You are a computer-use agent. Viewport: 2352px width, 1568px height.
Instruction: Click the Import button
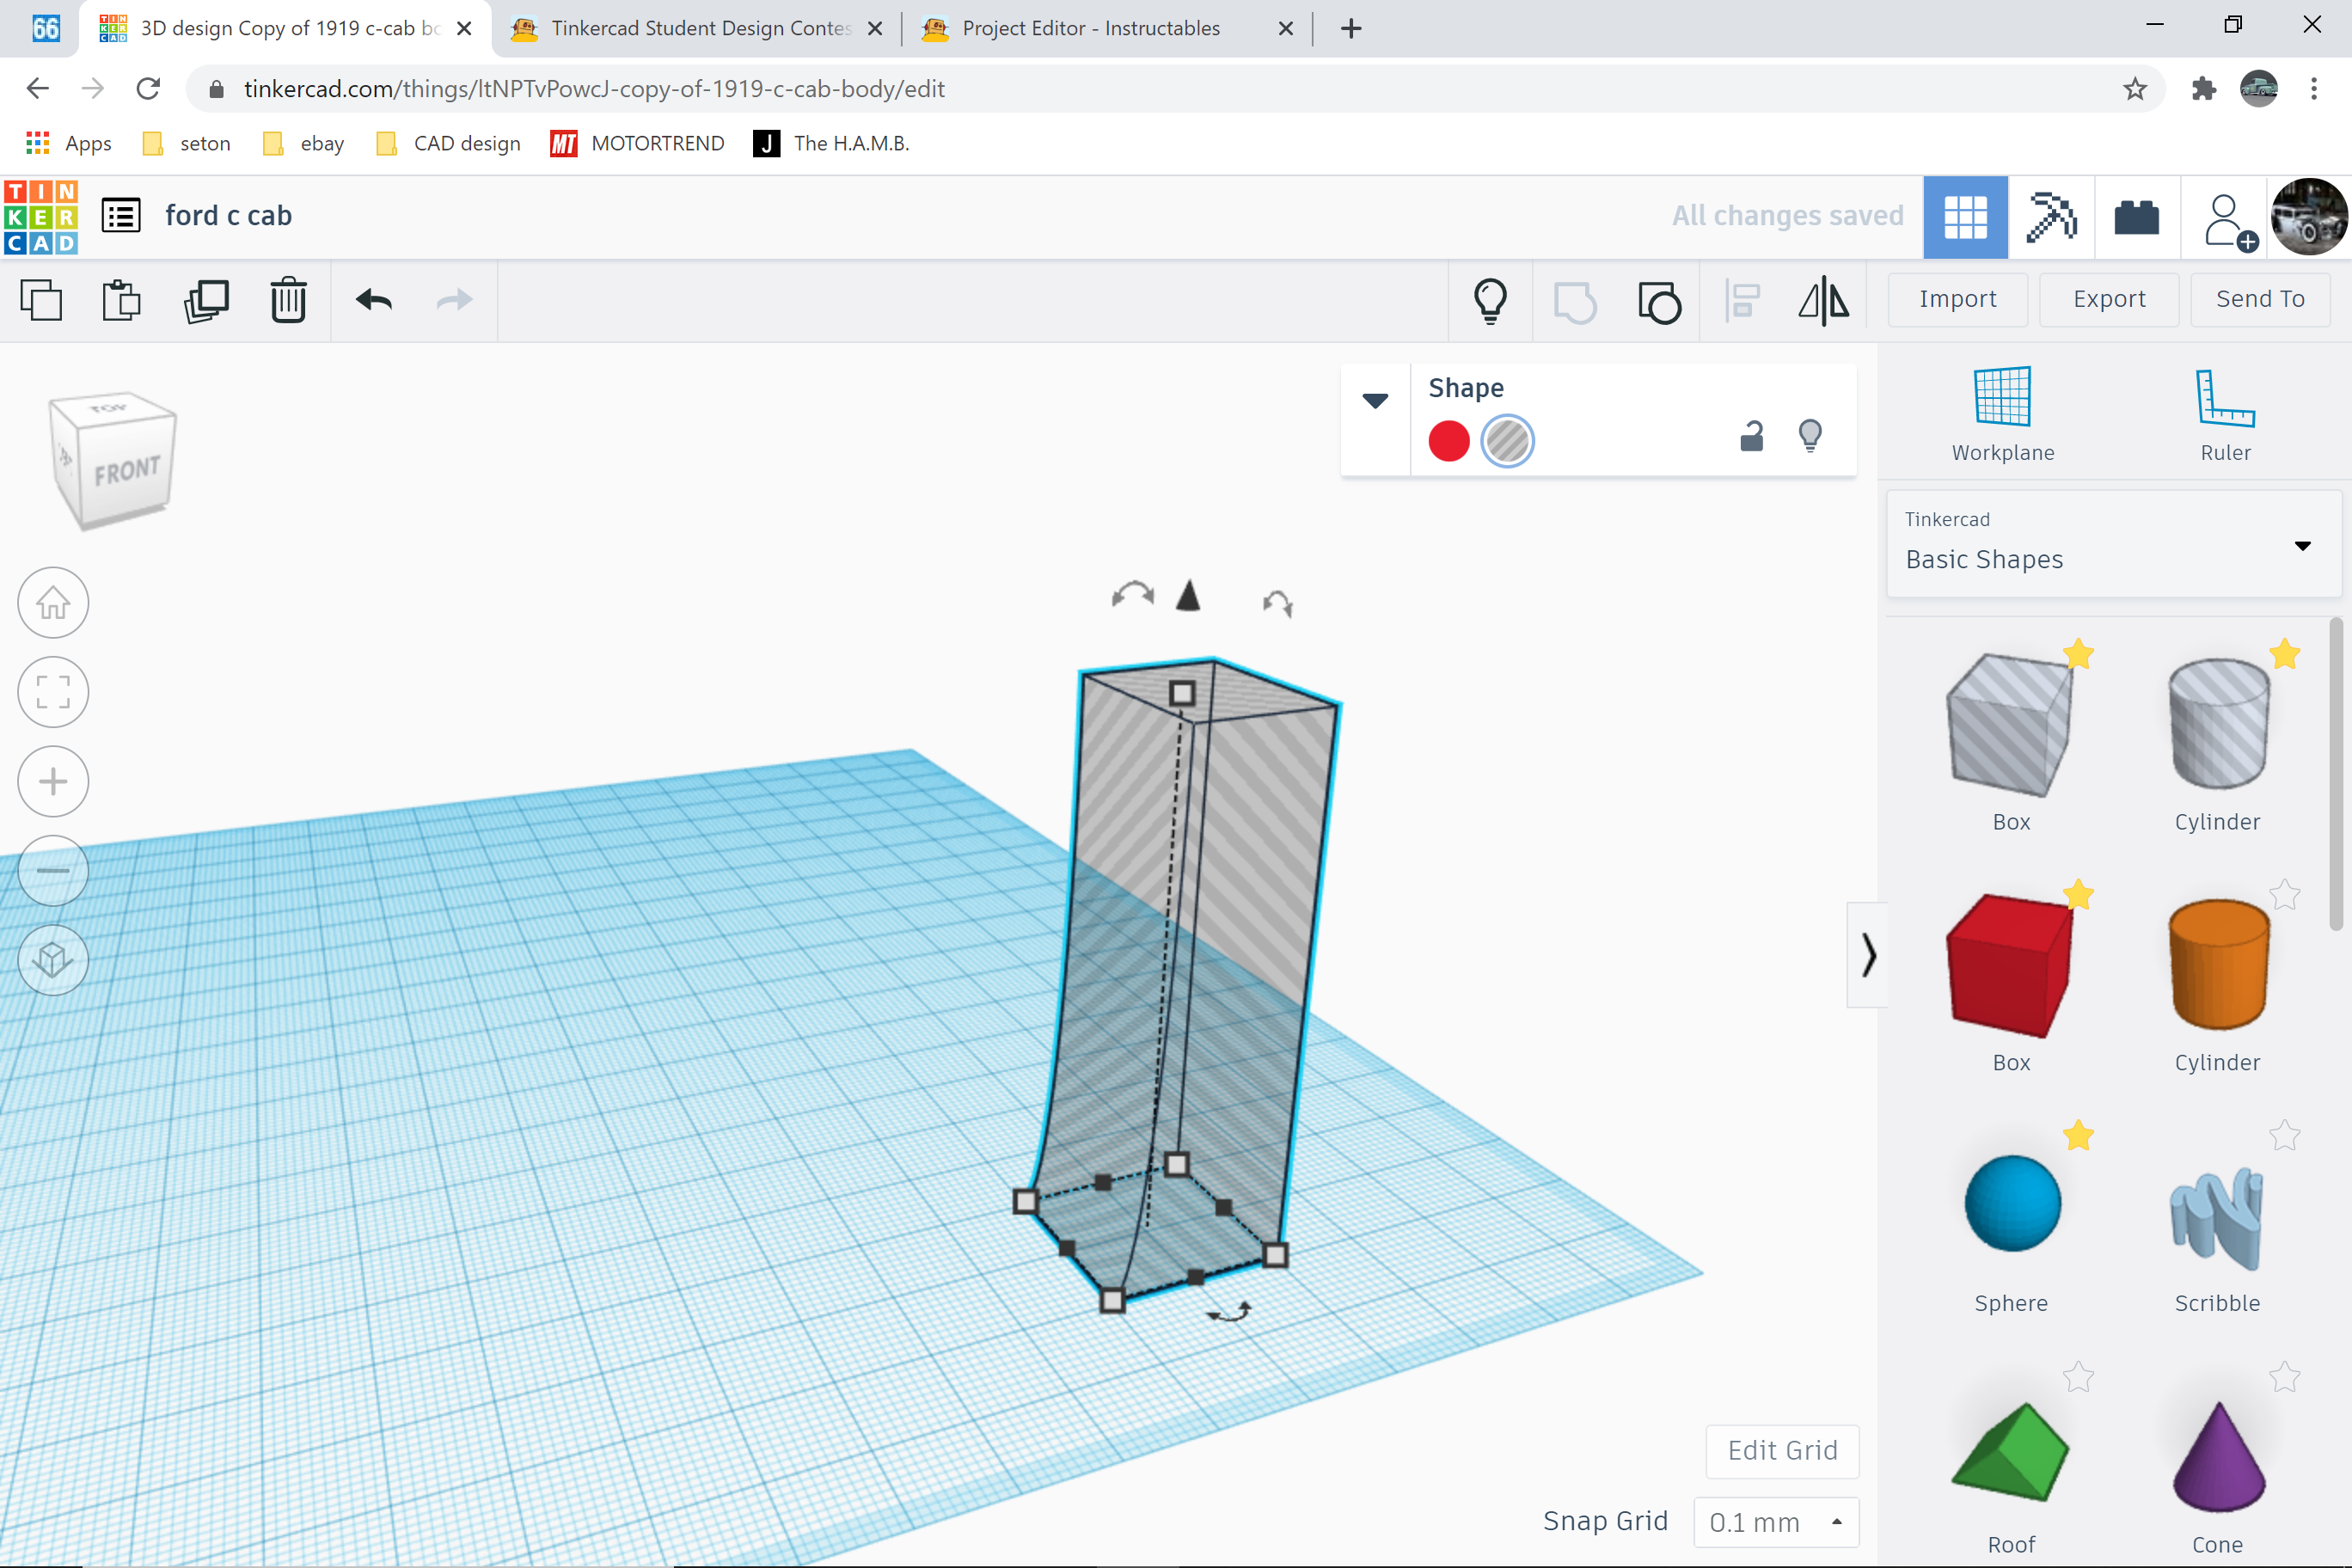click(x=1957, y=299)
